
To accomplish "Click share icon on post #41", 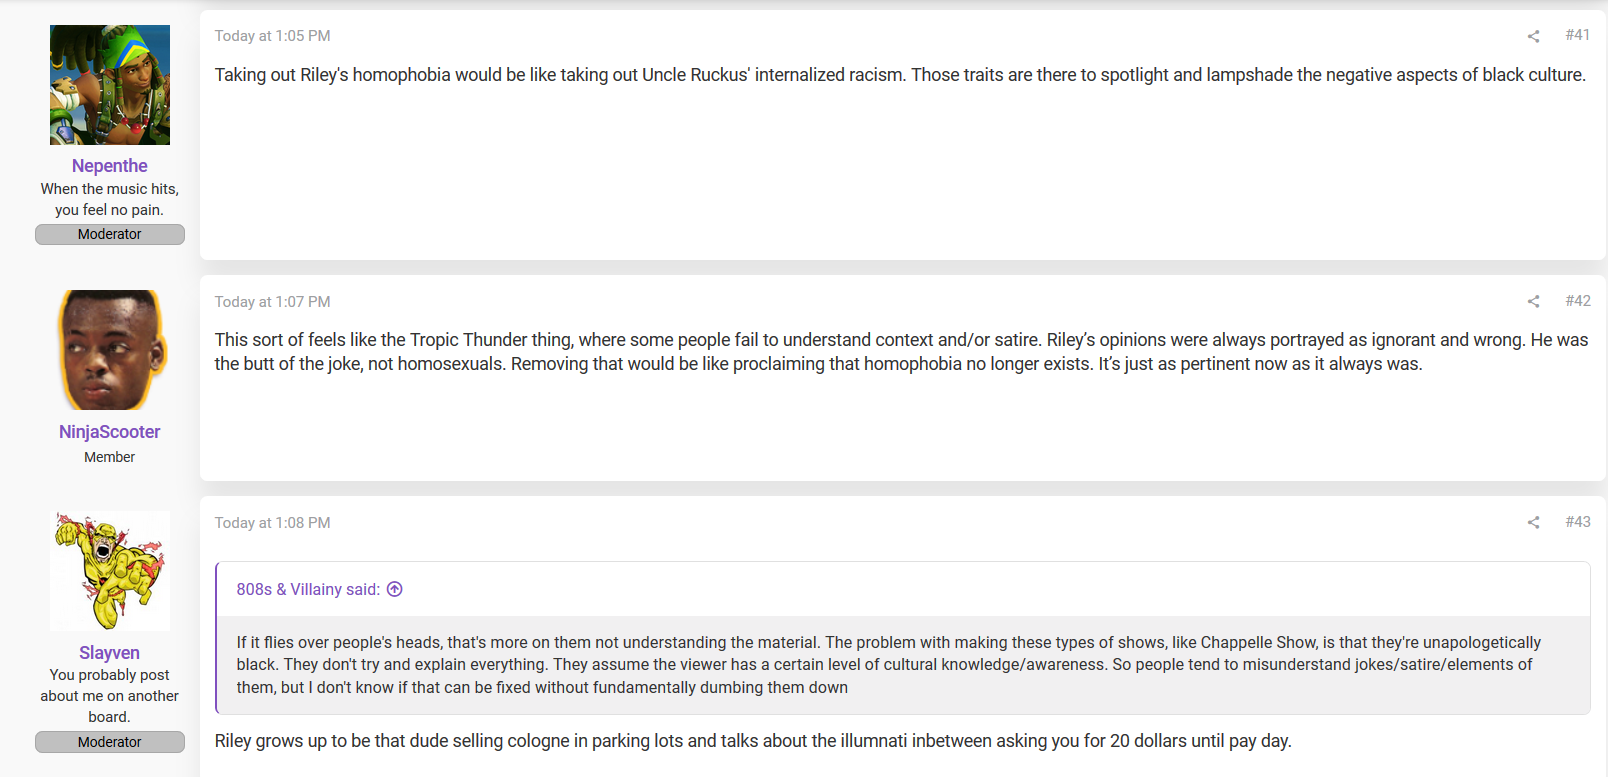I will 1533,36.
